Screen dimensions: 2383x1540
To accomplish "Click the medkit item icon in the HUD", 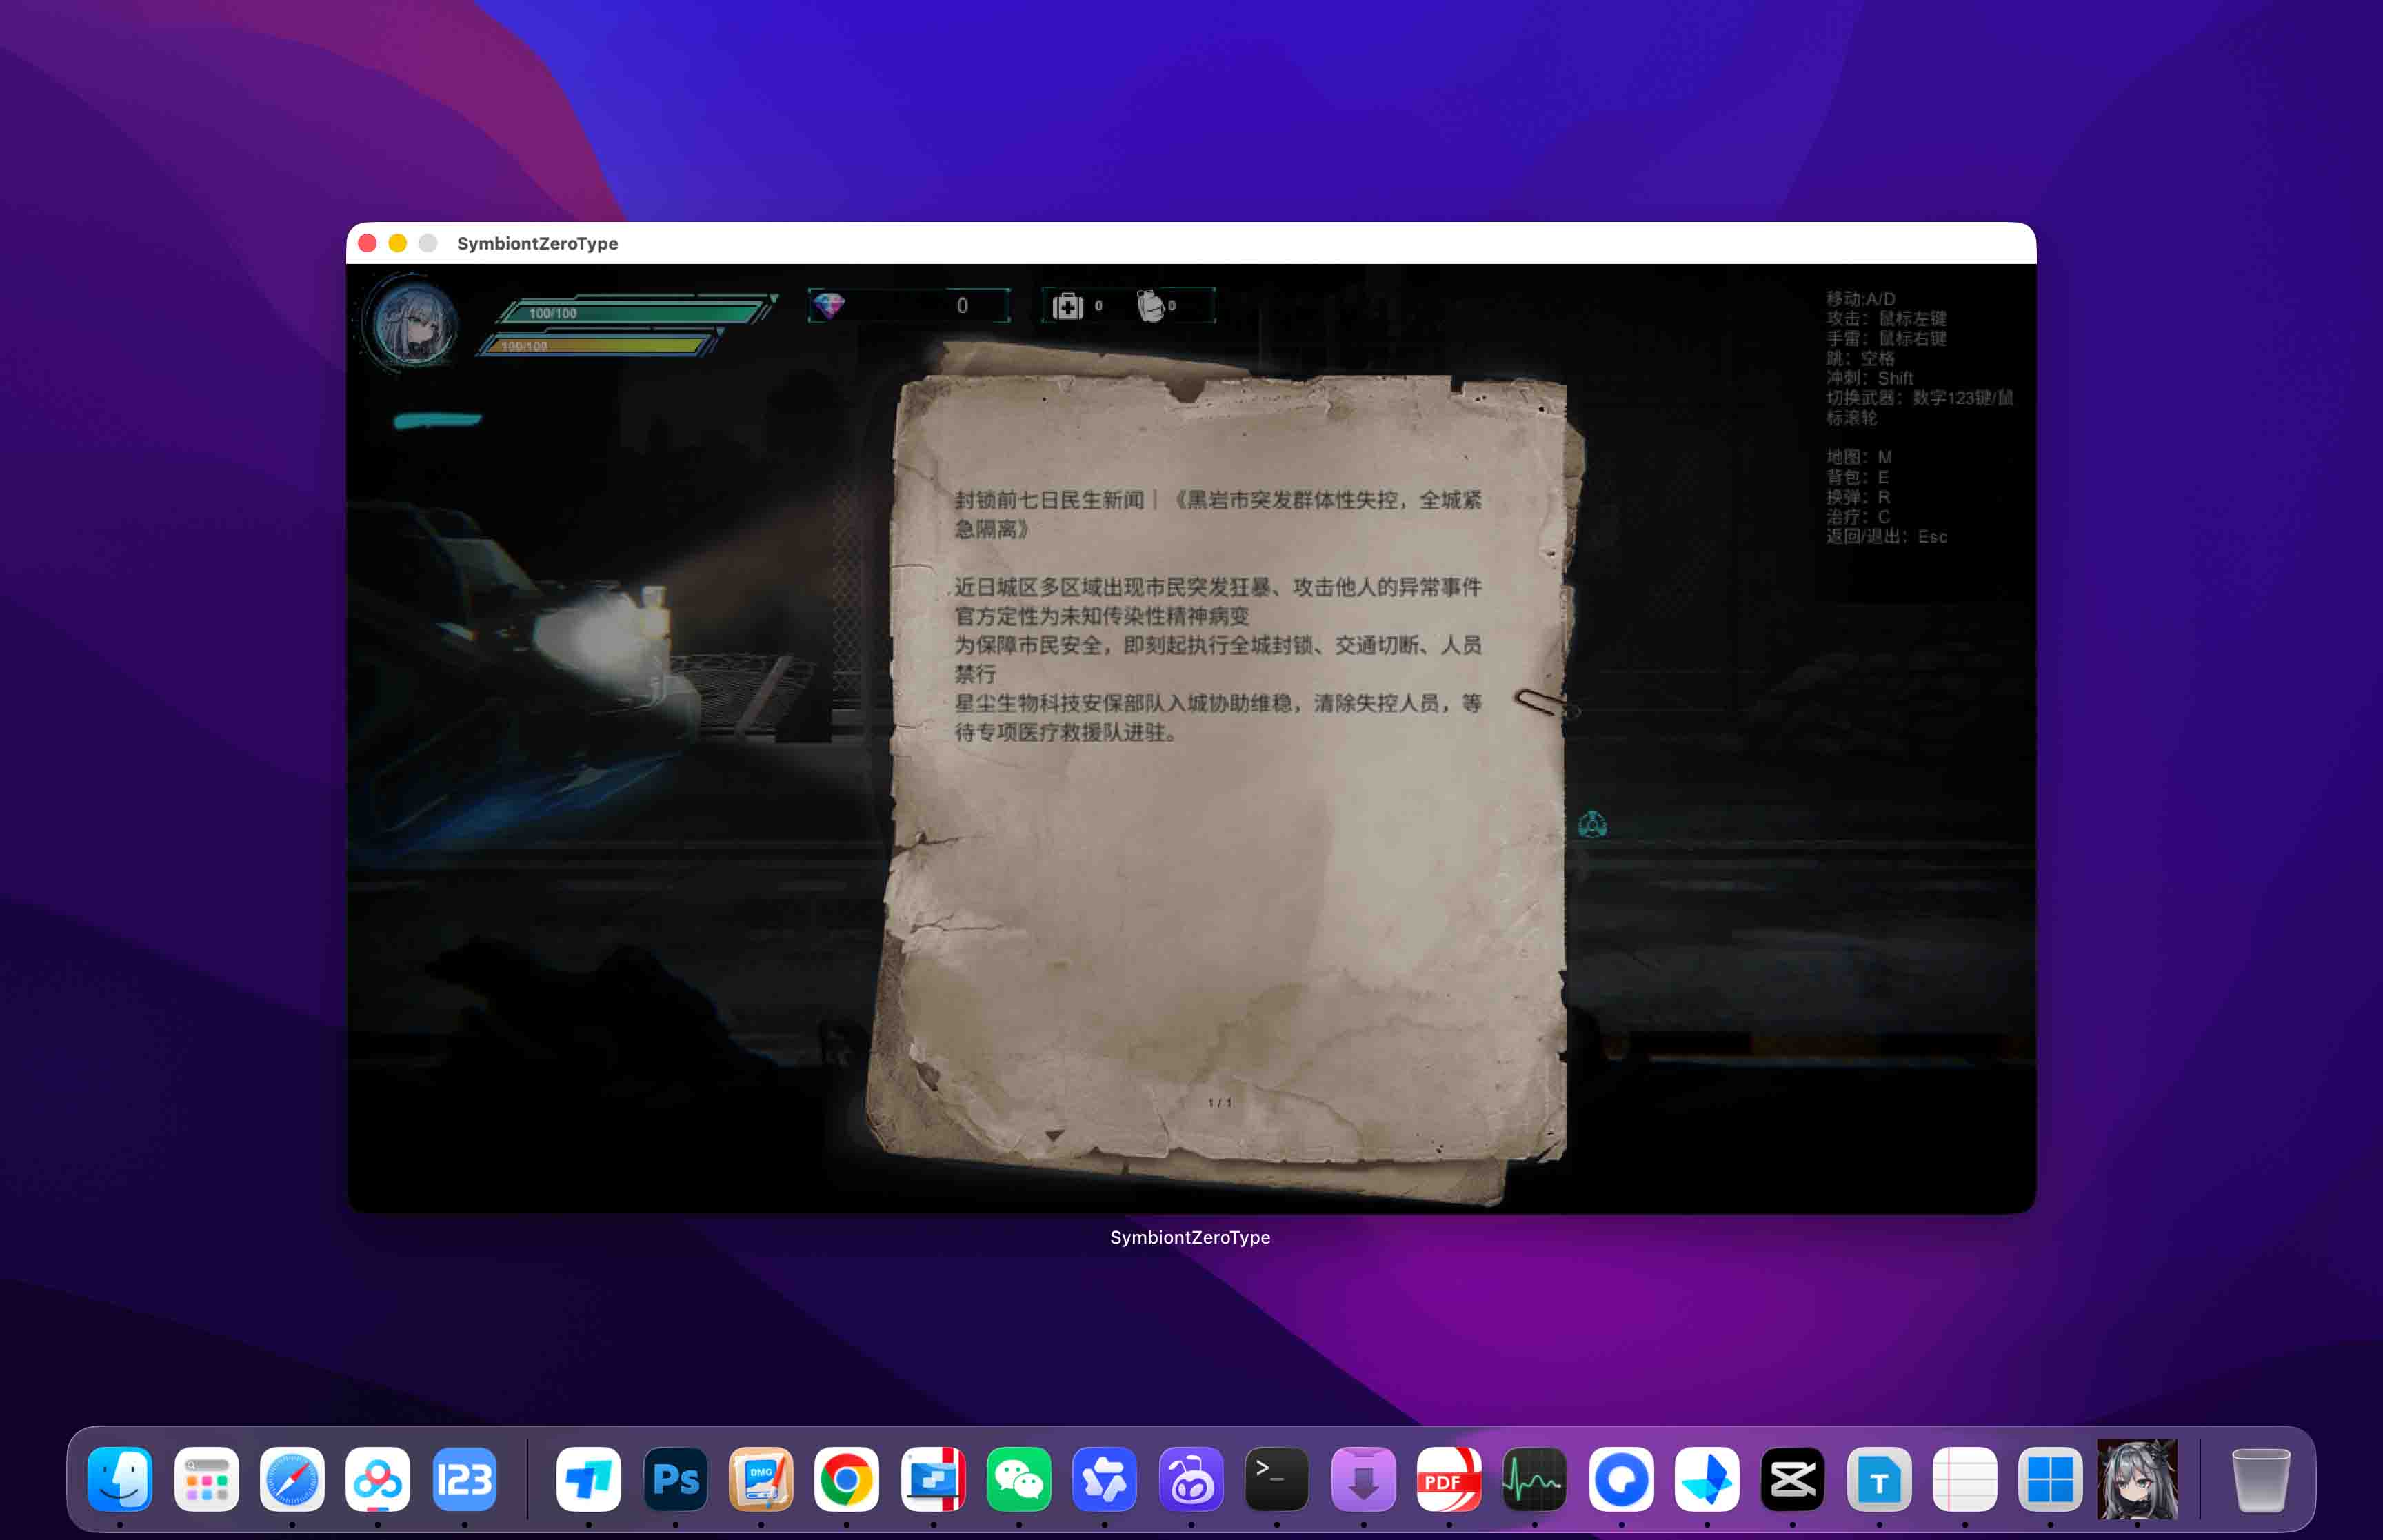I will pos(1067,306).
